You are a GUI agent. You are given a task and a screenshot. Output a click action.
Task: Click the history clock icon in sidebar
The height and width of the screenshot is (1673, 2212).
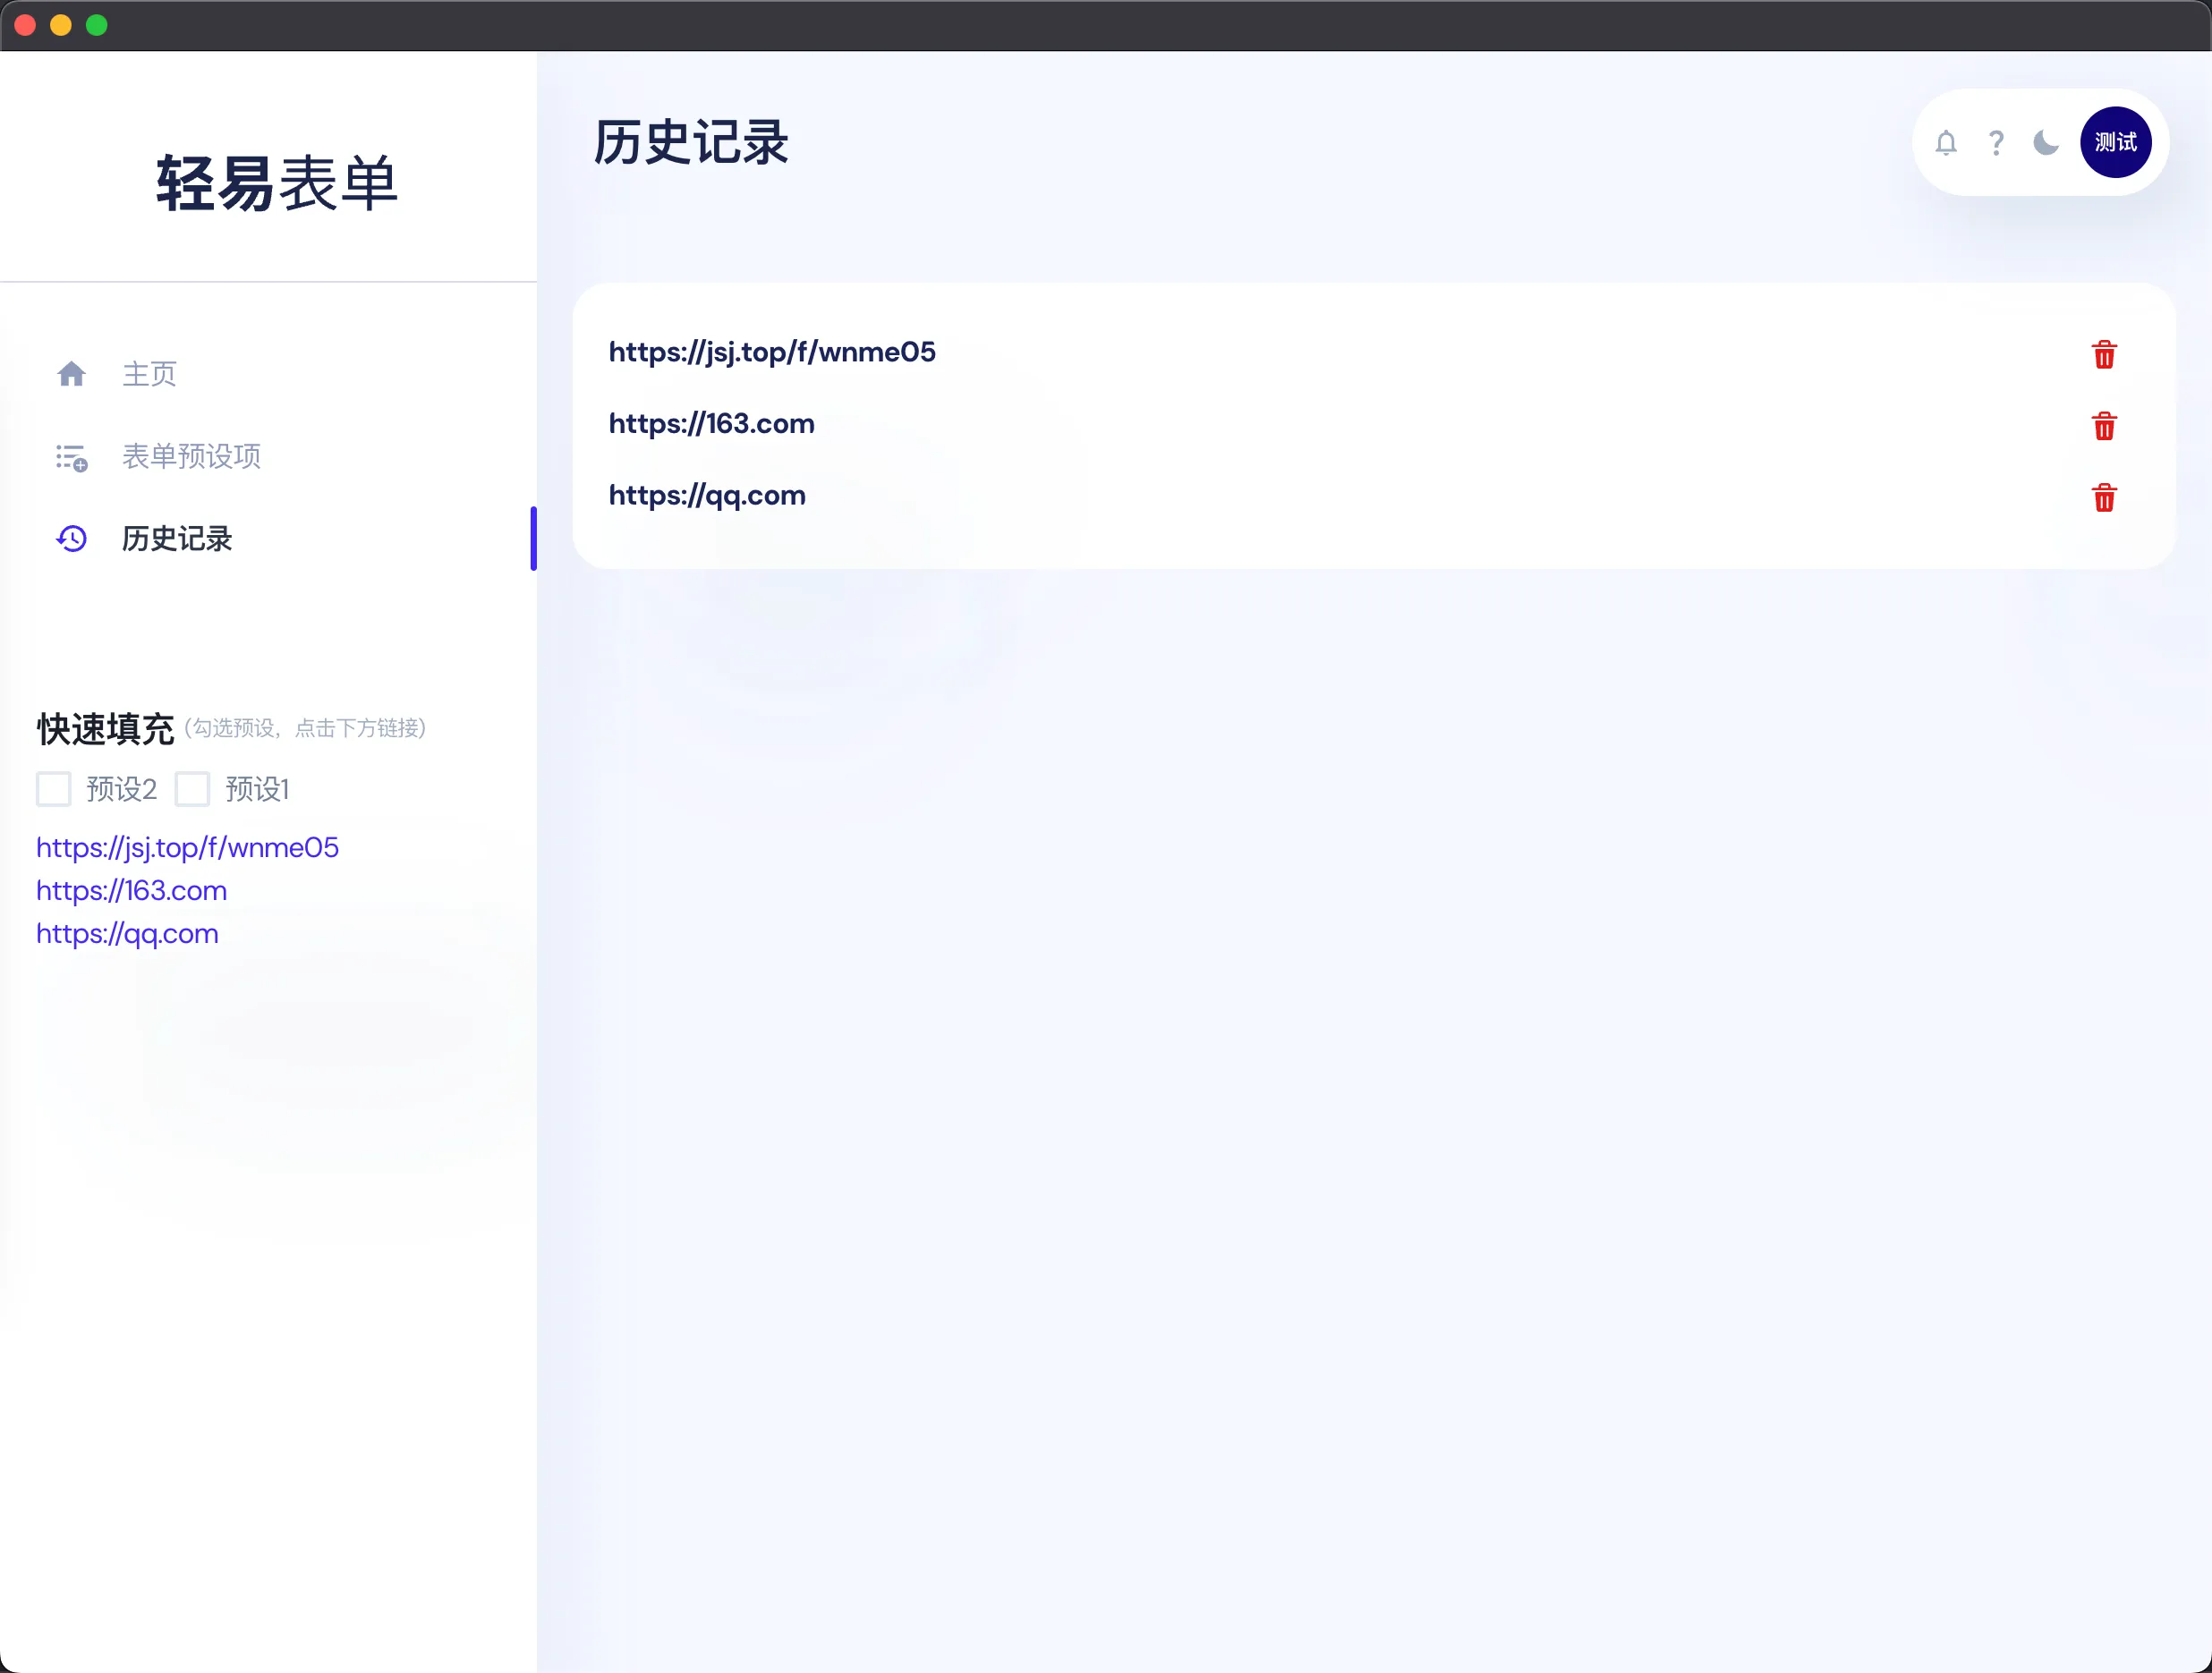pos(71,539)
